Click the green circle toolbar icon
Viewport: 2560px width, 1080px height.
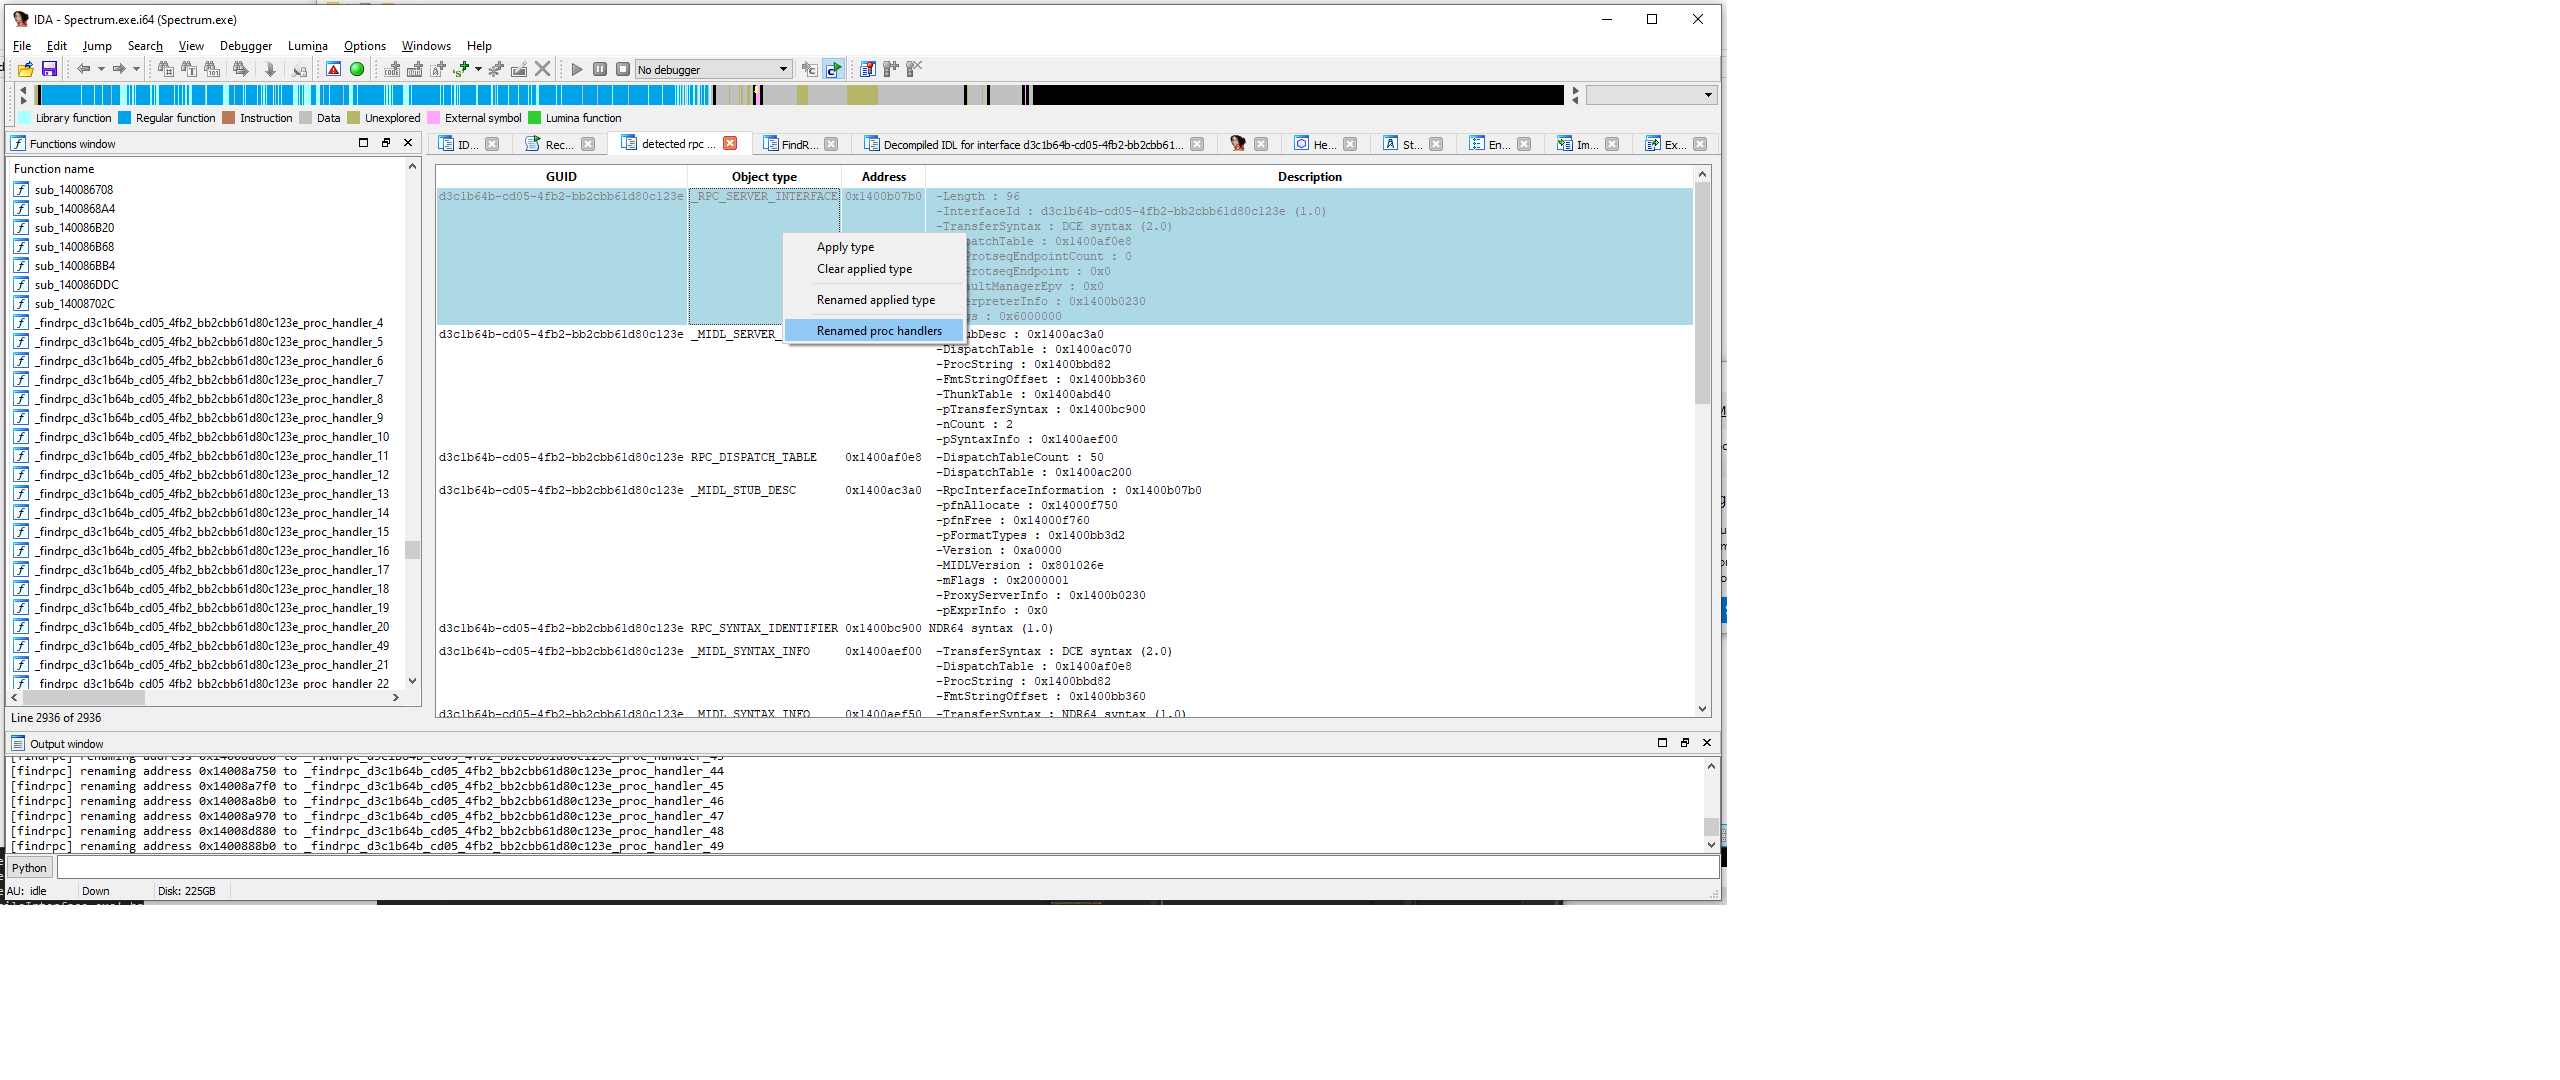pos(357,69)
